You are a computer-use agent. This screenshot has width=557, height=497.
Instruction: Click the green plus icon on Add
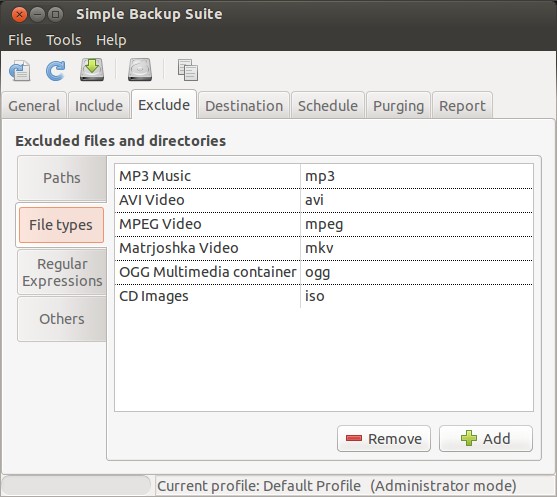(469, 438)
